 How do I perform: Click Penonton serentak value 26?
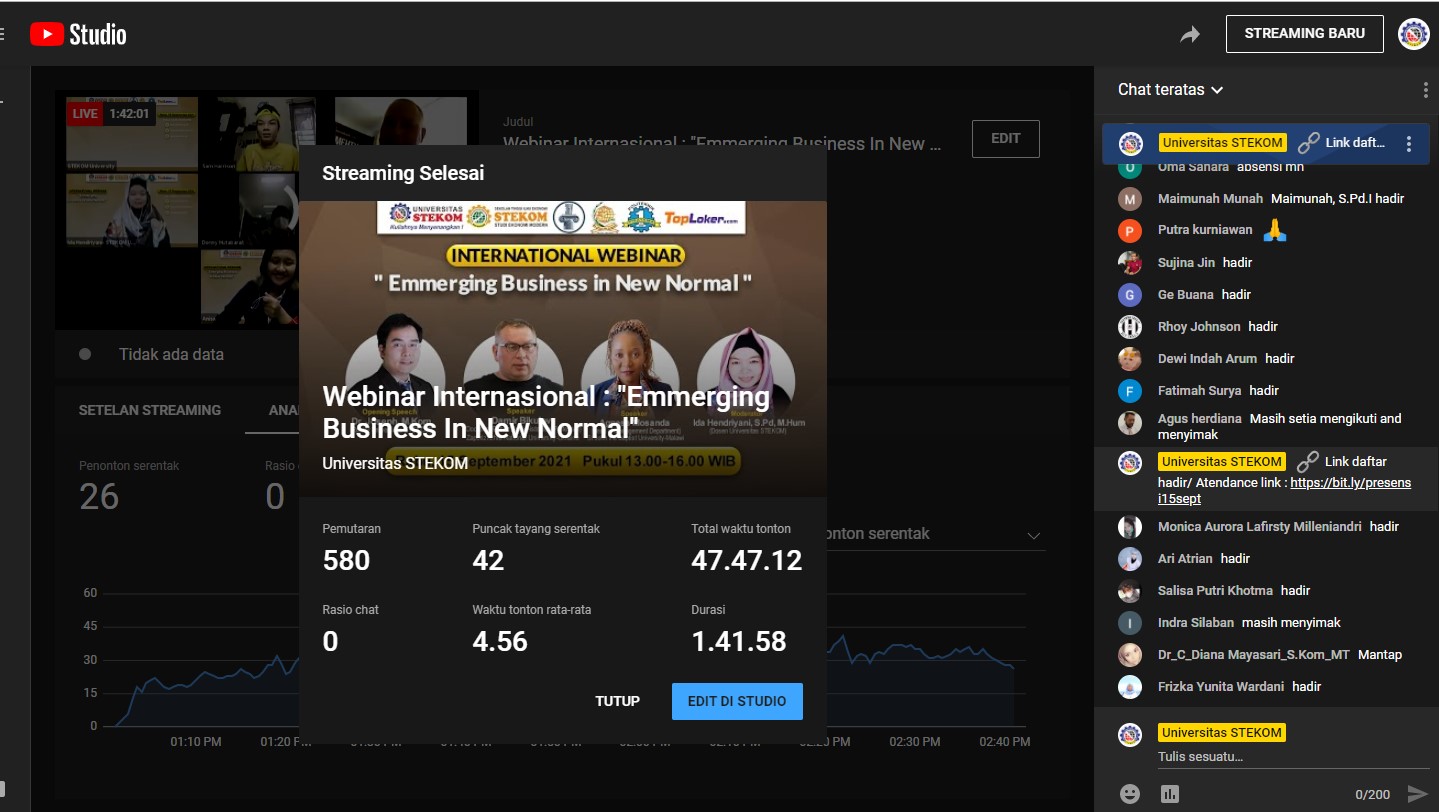(99, 497)
